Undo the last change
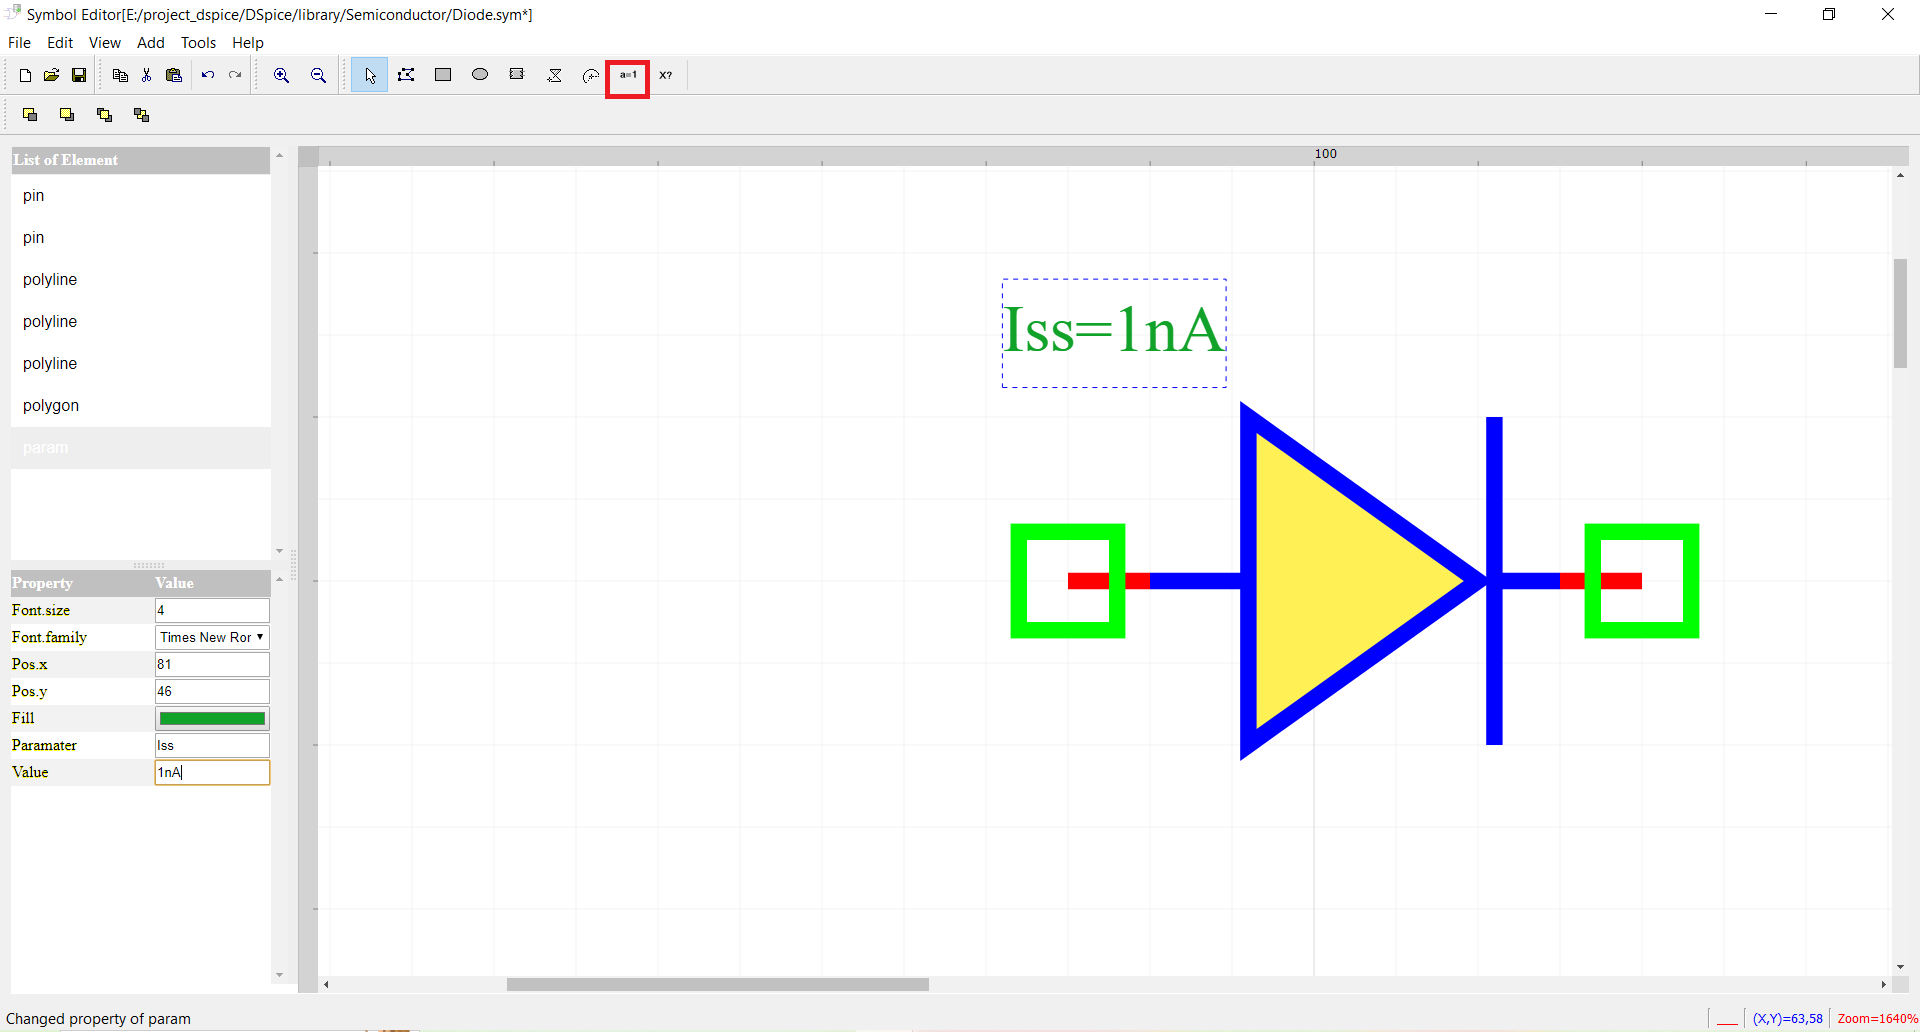This screenshot has width=1920, height=1032. (x=208, y=75)
